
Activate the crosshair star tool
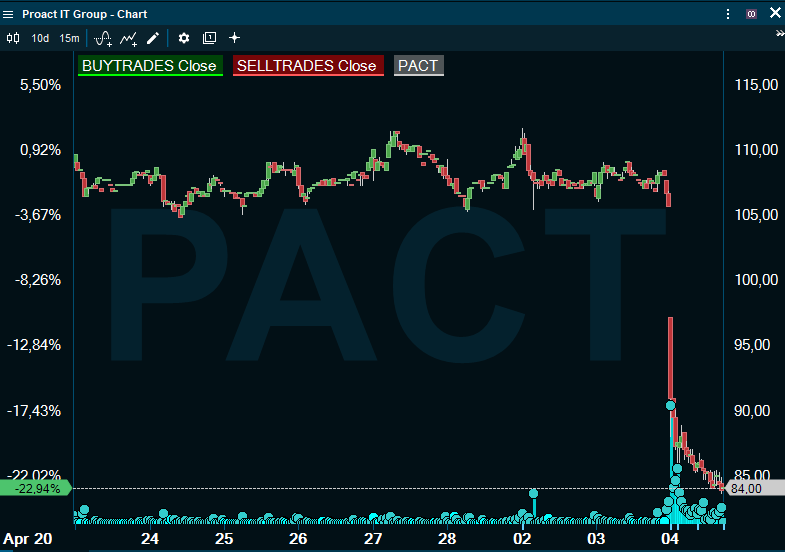234,38
